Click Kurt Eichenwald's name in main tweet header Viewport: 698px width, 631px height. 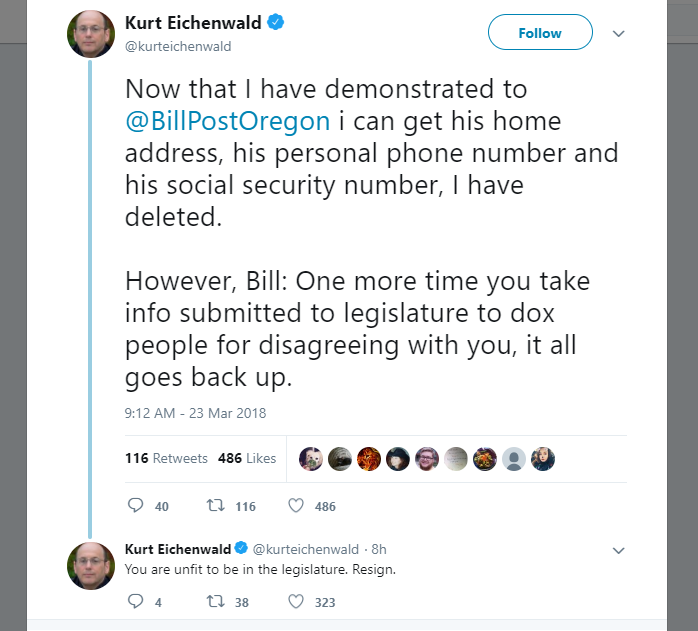click(x=193, y=23)
